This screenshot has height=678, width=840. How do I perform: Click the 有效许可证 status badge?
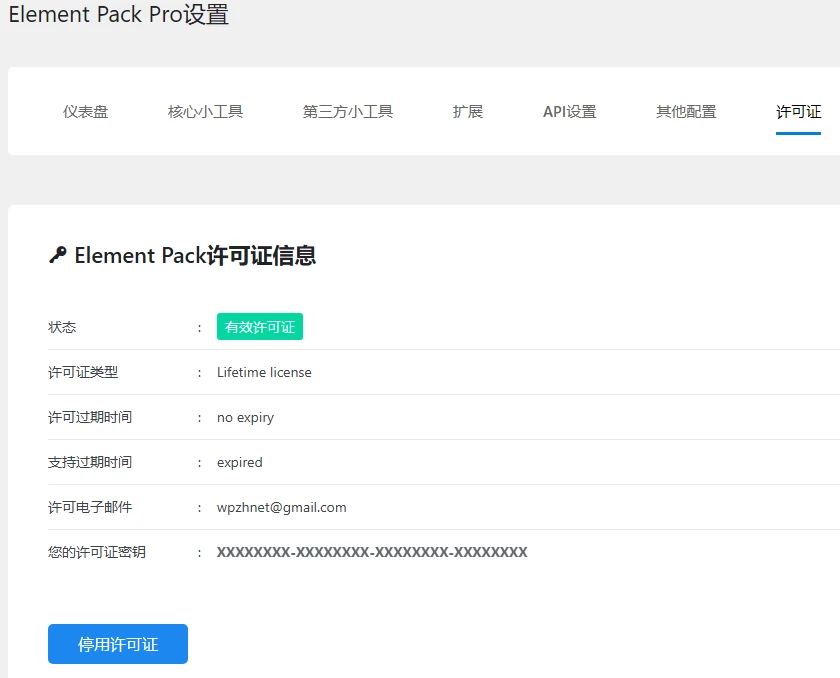[x=259, y=326]
